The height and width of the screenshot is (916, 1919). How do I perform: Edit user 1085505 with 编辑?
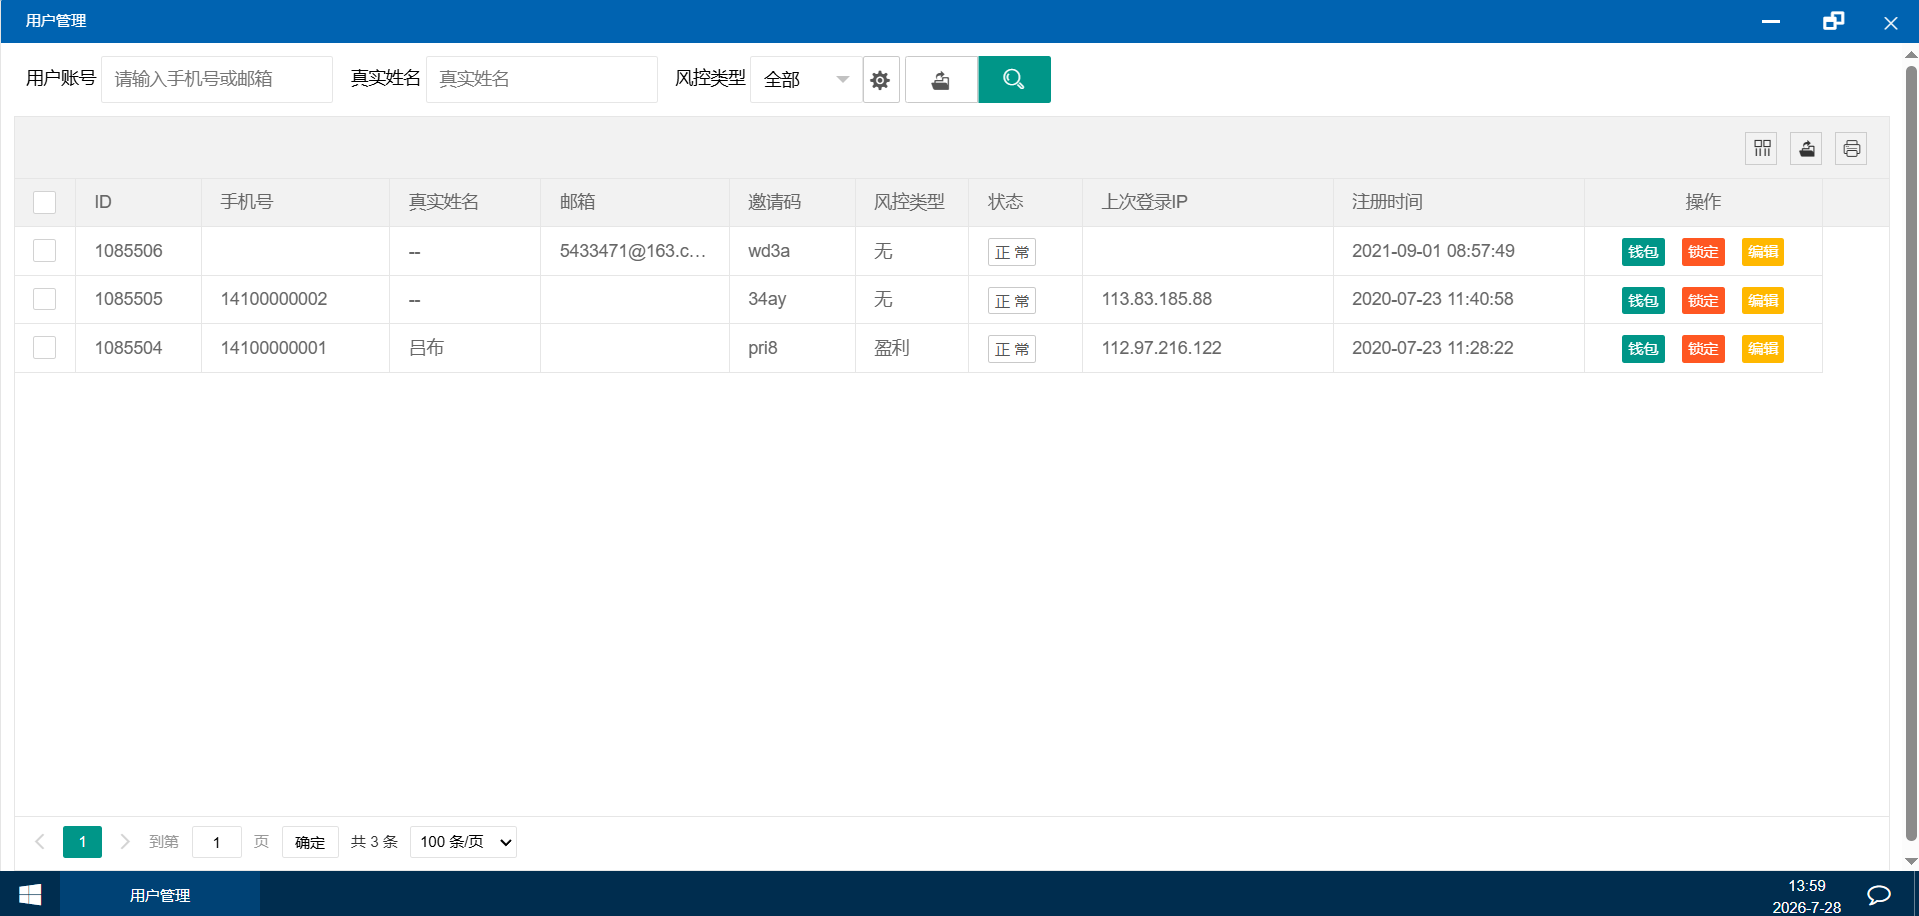point(1763,300)
